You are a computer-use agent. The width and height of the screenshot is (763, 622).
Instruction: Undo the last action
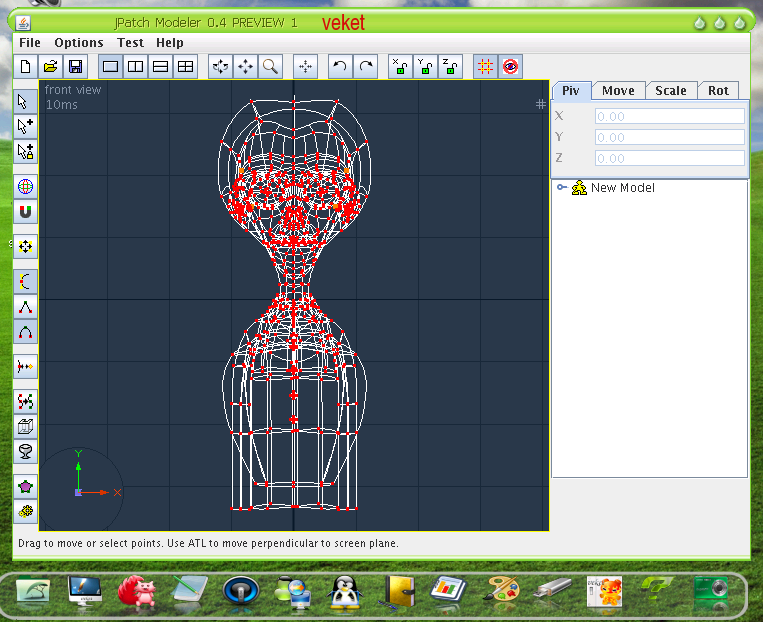340,67
